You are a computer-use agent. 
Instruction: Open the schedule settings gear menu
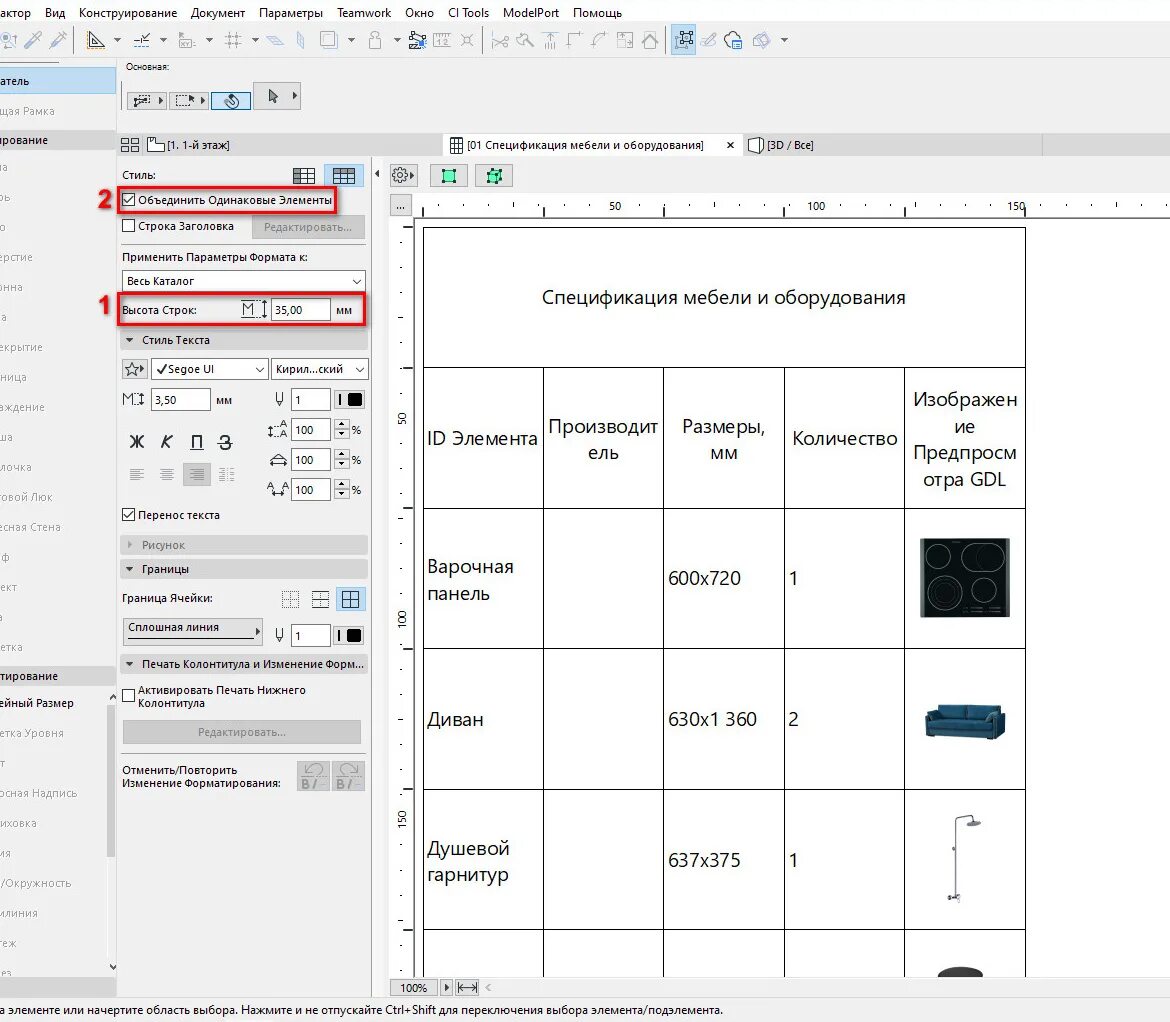[402, 174]
